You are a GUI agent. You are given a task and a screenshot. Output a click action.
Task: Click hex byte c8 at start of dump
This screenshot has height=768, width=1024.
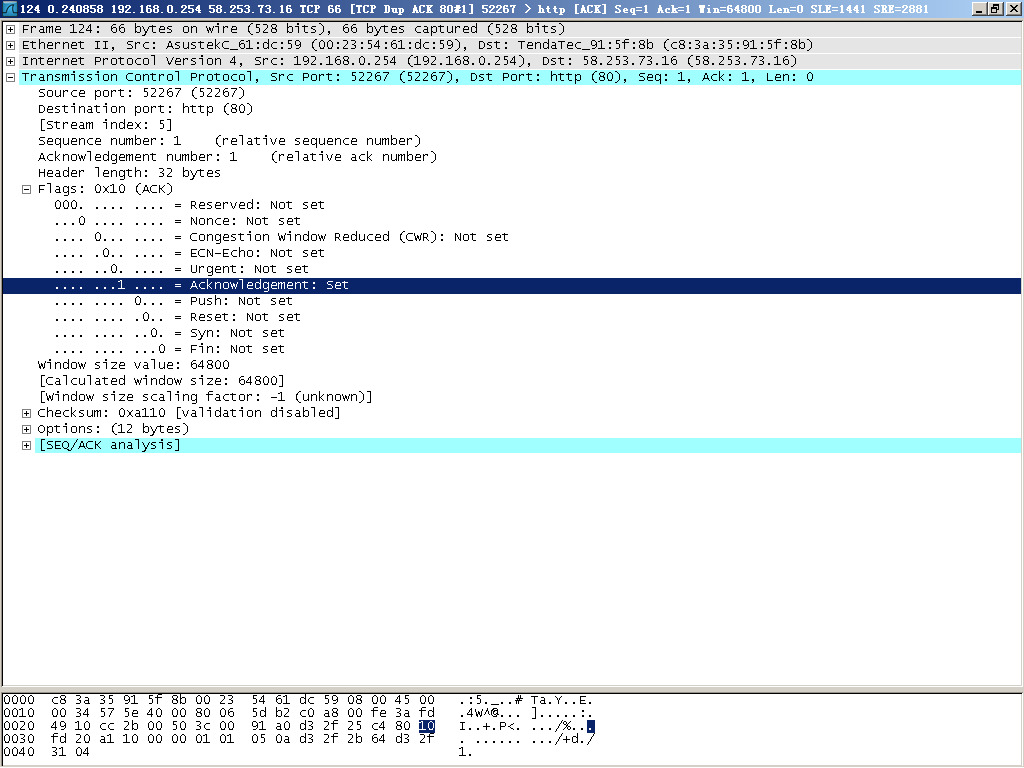coord(59,700)
